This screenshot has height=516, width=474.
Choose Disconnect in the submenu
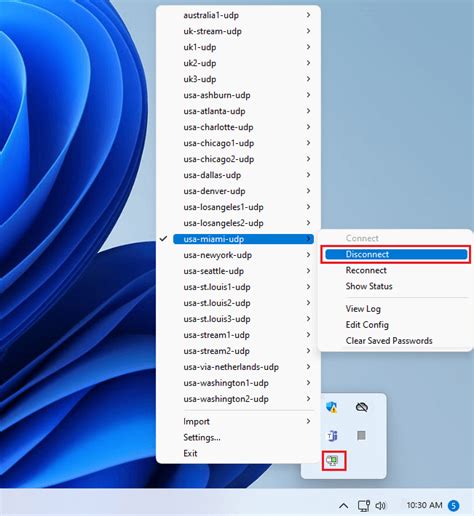(396, 254)
